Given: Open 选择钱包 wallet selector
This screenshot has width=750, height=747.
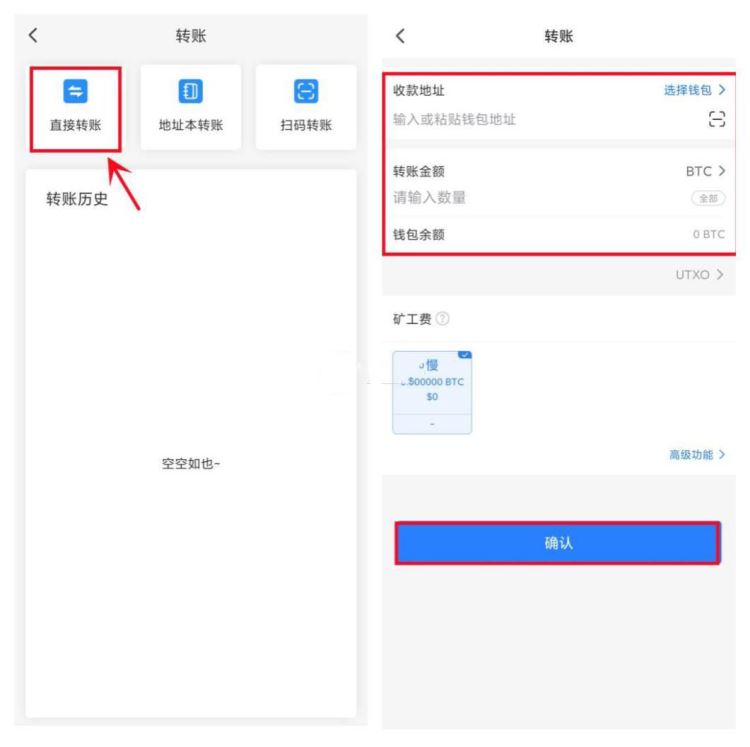Looking at the screenshot, I should [693, 91].
